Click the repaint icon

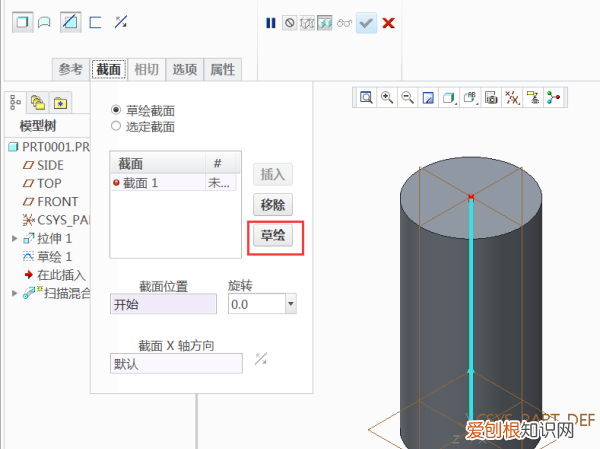428,97
